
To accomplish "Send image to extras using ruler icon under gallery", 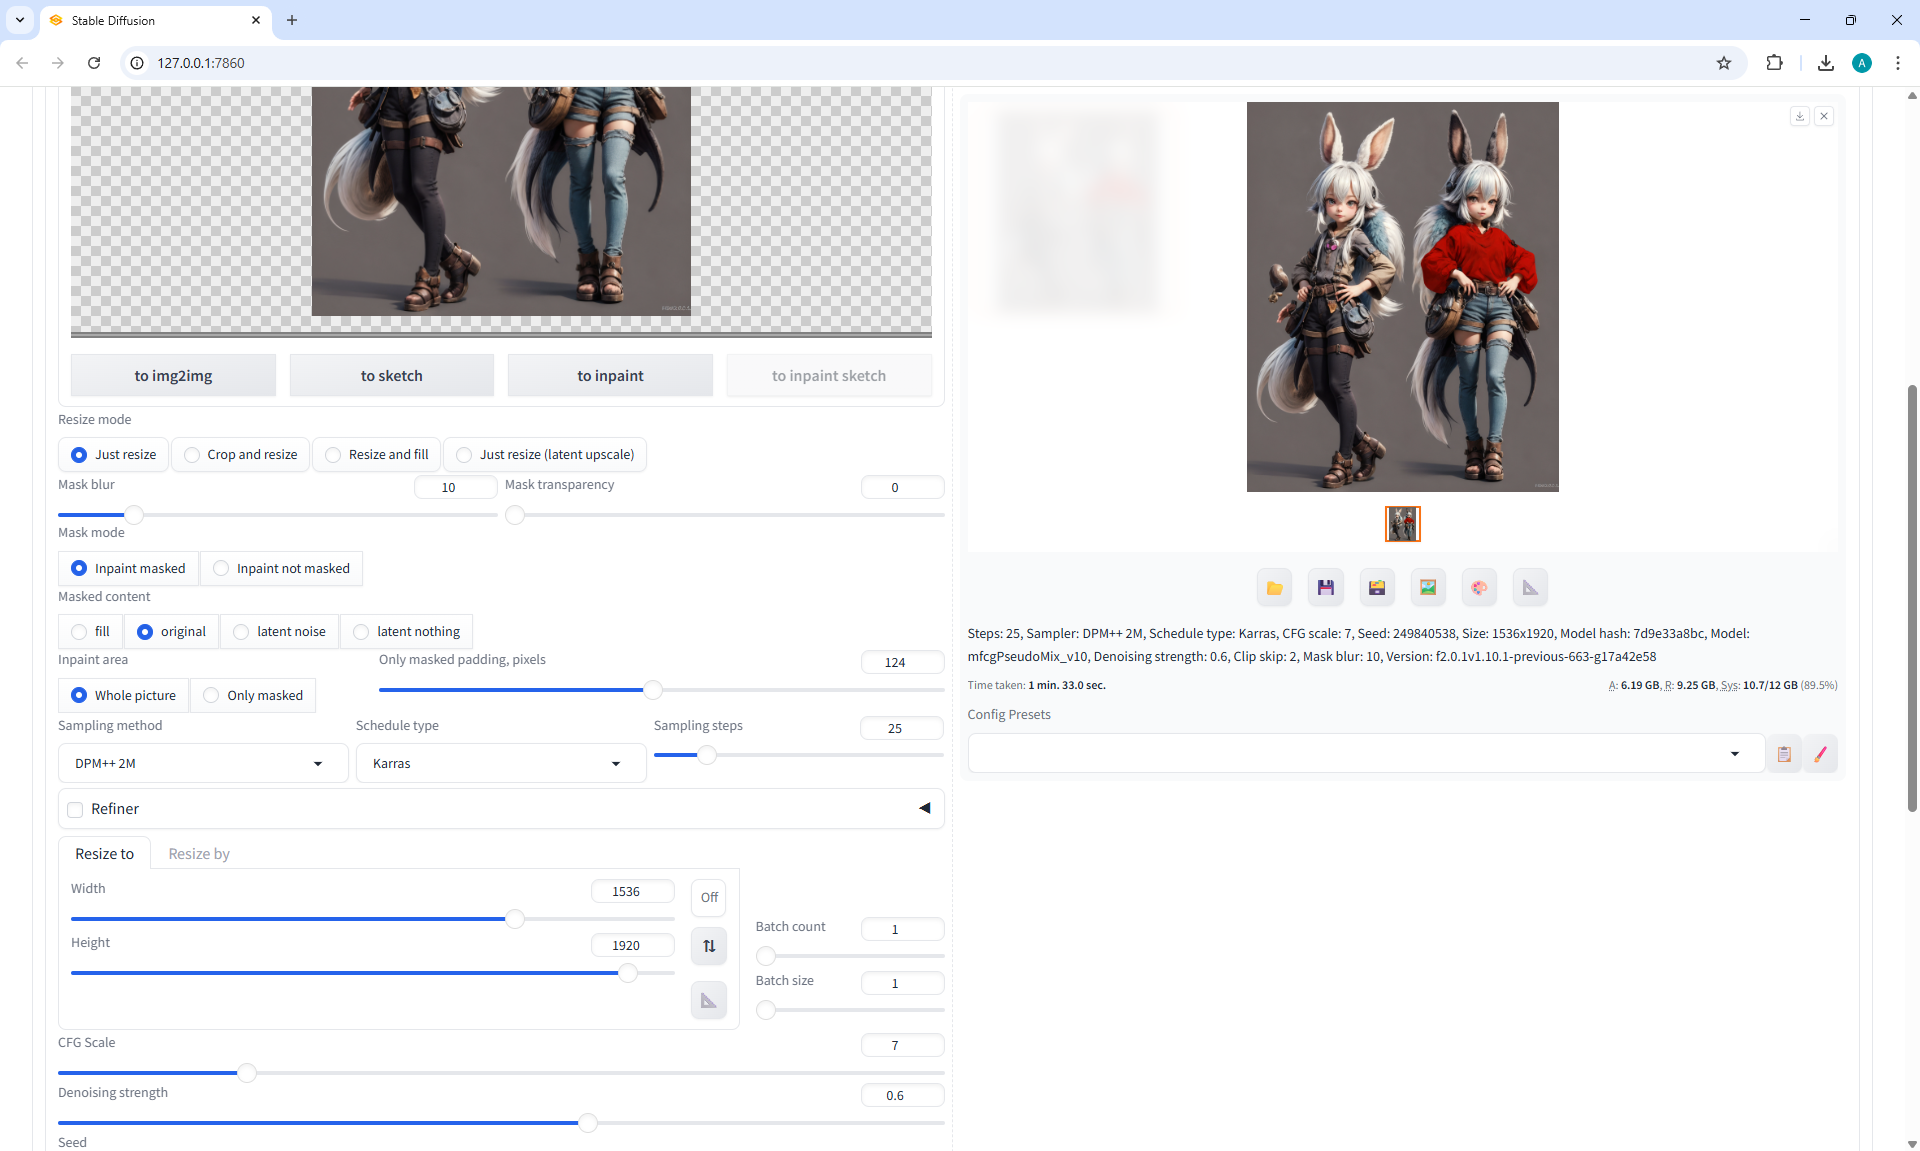I will click(x=1530, y=588).
